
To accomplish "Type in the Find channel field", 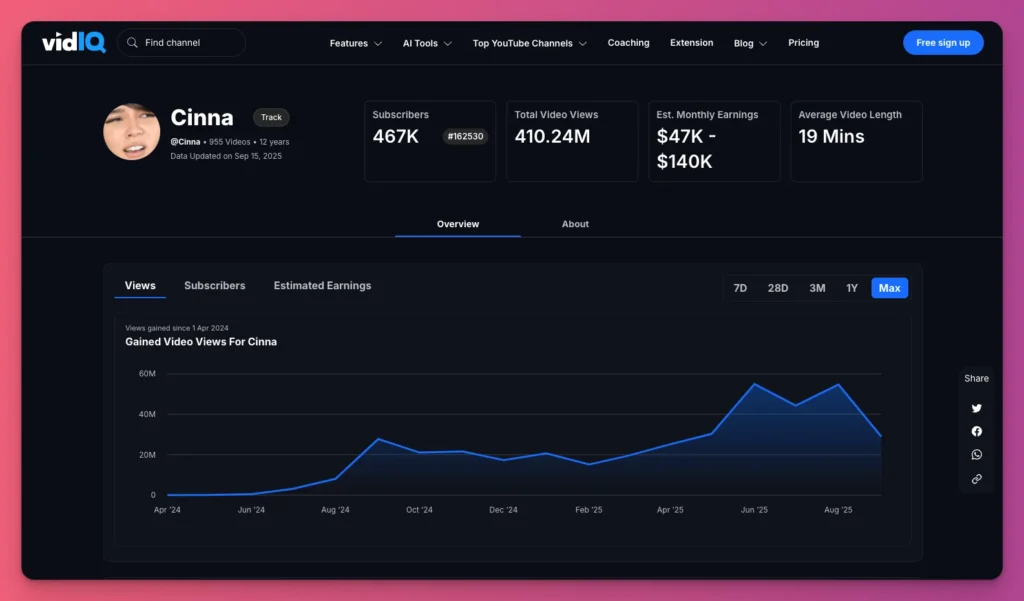I will 190,43.
